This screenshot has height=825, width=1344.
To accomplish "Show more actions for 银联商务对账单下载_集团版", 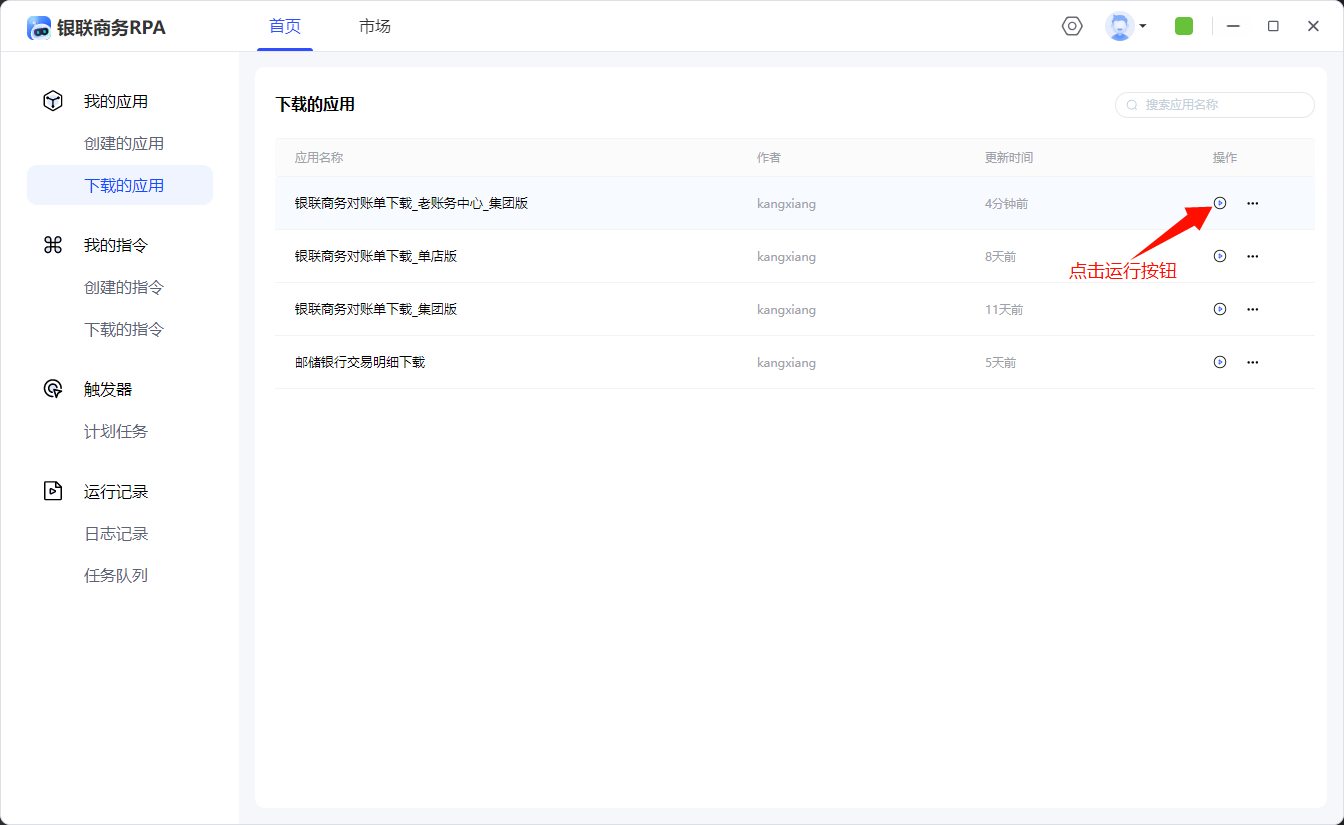I will pyautogui.click(x=1252, y=309).
